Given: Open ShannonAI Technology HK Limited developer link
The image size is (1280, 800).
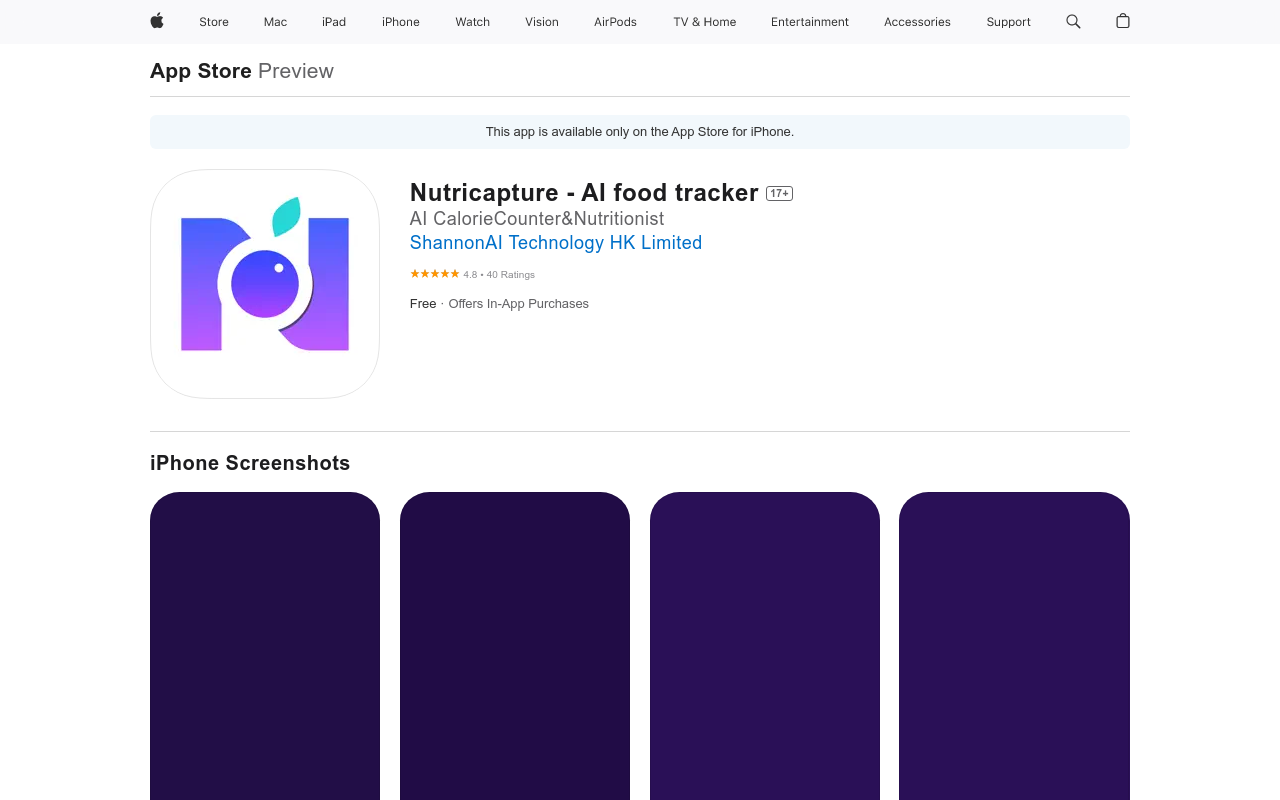Looking at the screenshot, I should (556, 242).
